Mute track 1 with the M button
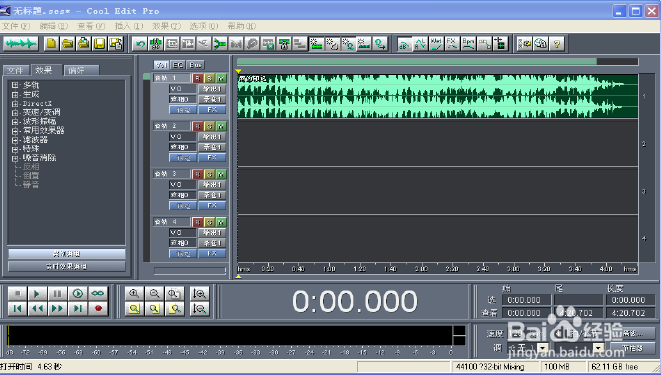 tap(221, 78)
